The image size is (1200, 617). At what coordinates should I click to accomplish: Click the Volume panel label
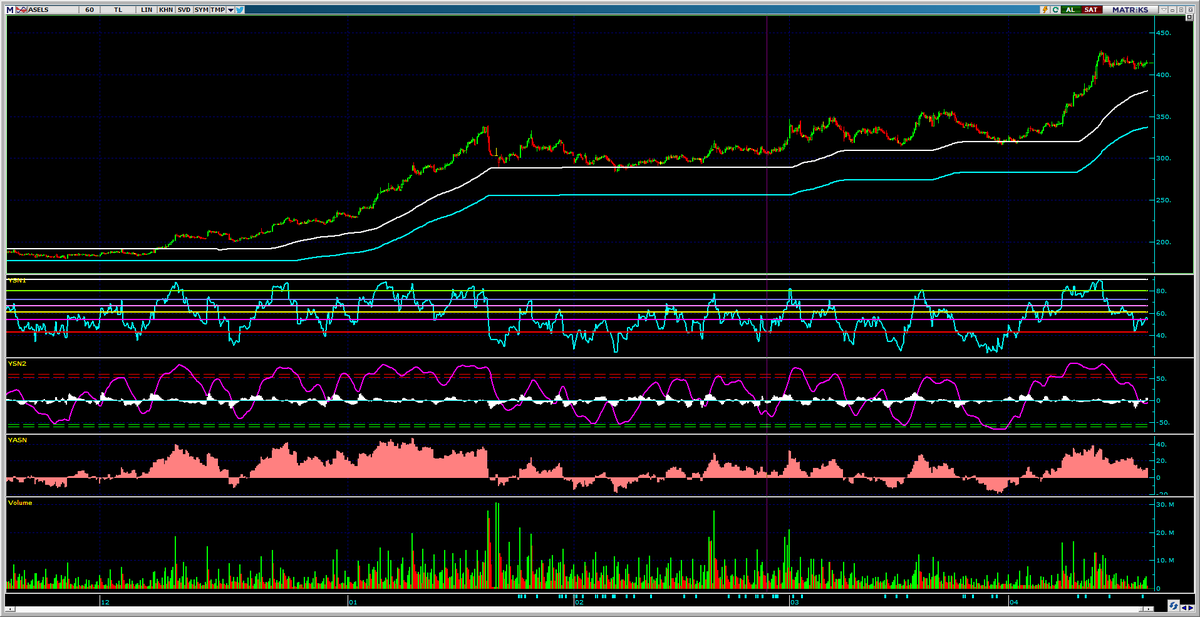point(19,502)
